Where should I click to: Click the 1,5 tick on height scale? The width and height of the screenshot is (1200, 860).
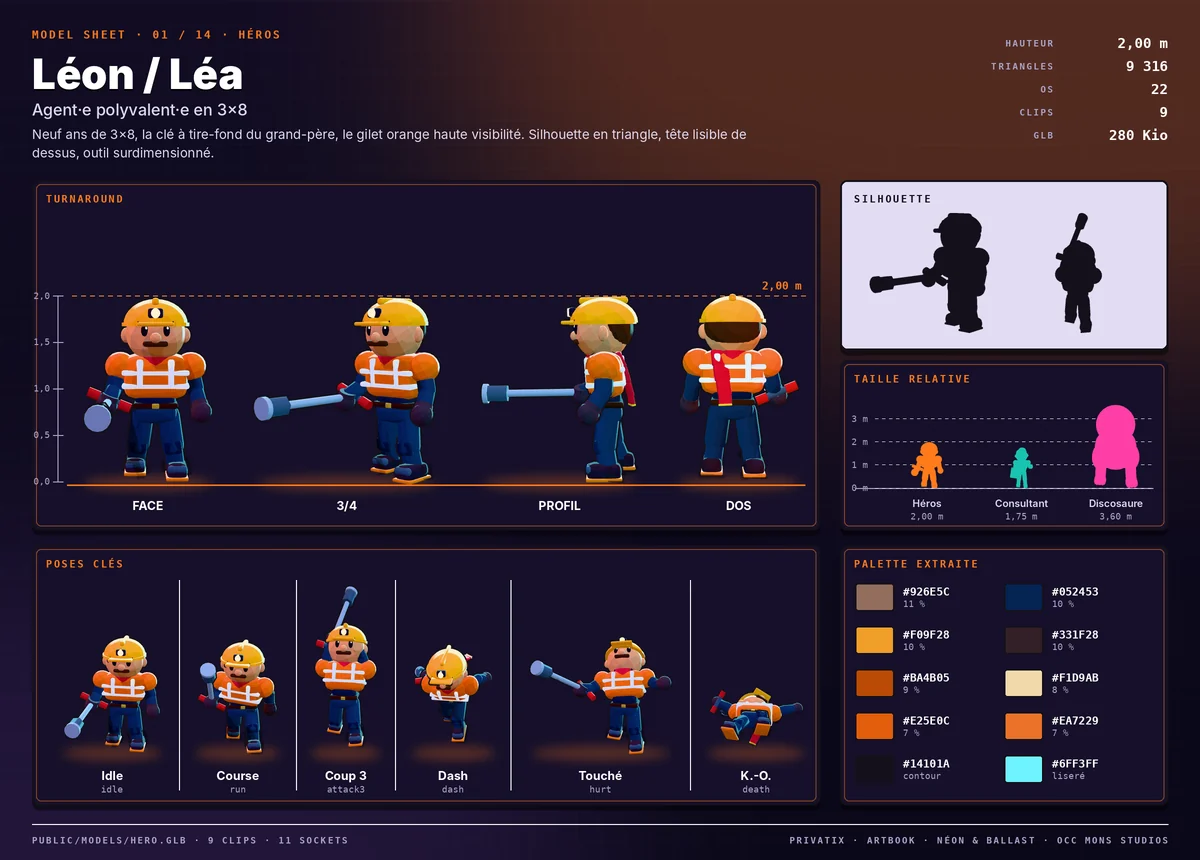point(41,342)
